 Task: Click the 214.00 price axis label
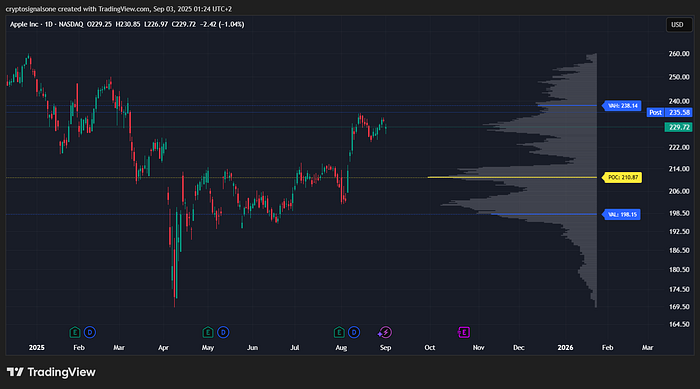pos(679,169)
